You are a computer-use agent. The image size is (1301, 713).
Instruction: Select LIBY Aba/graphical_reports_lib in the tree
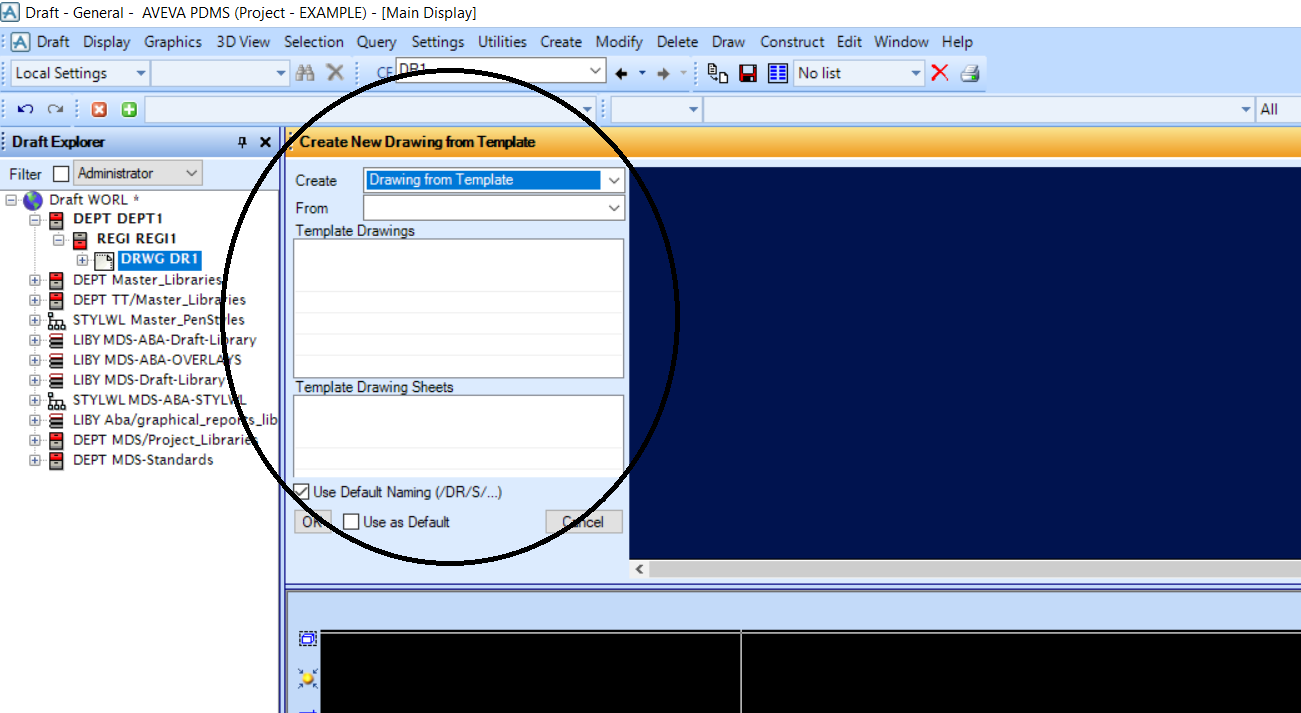(x=175, y=420)
